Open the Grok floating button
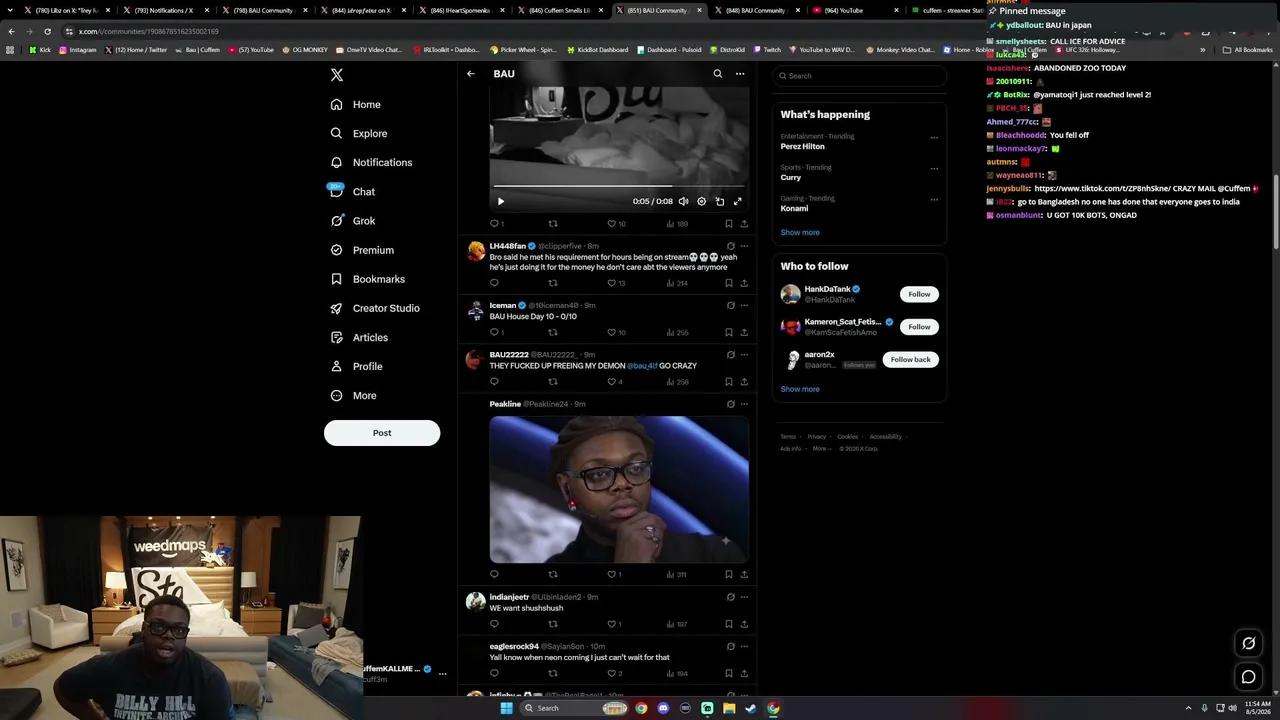The image size is (1280, 720). [x=1248, y=644]
